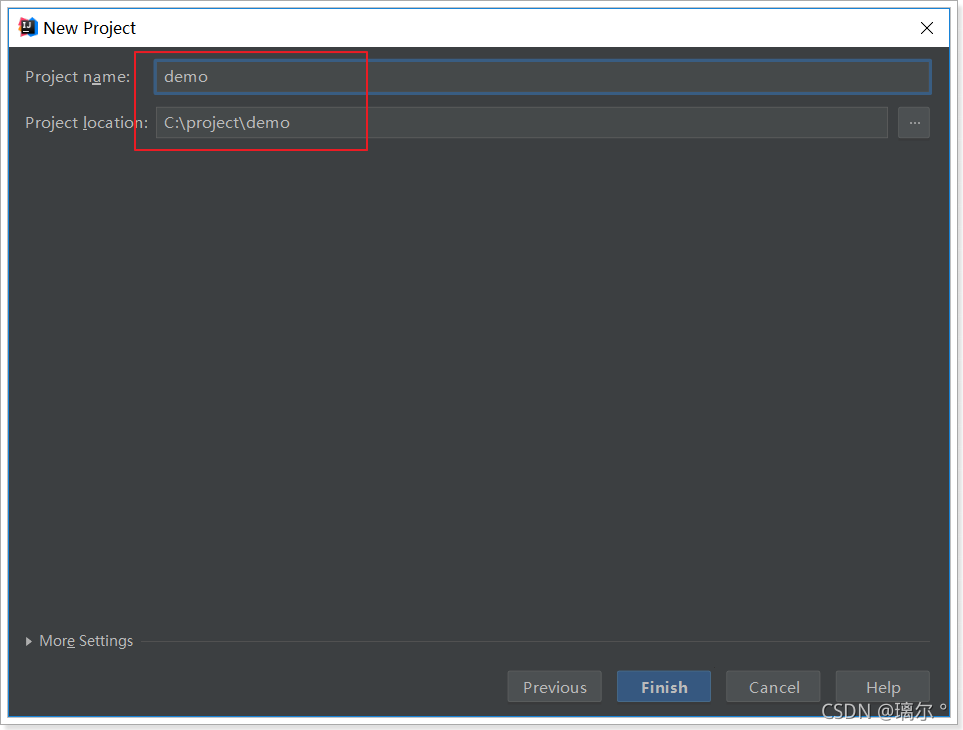
Task: Expand the More Settings section
Action: [80, 641]
